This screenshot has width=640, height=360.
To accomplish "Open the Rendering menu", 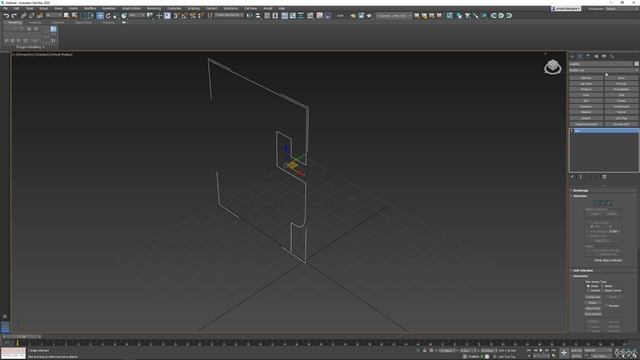I will tap(154, 8).
